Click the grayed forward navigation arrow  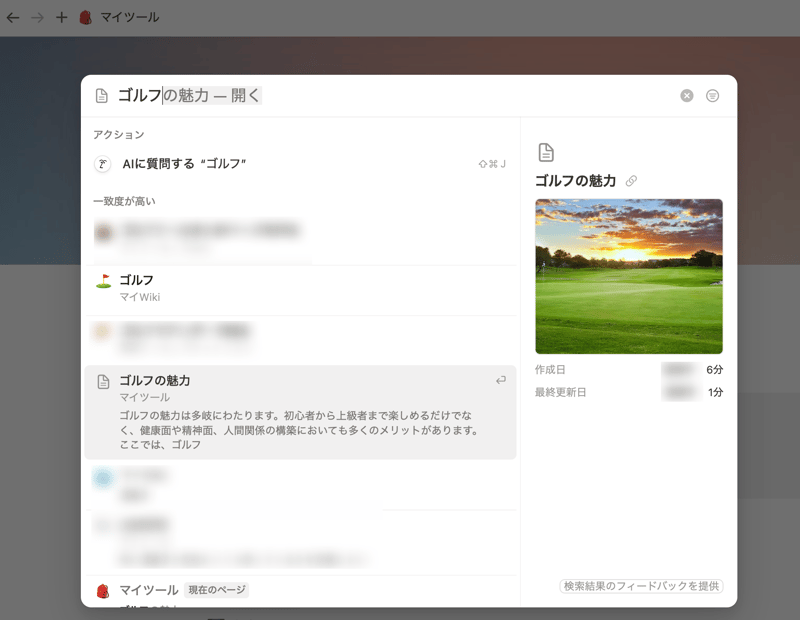coord(36,16)
